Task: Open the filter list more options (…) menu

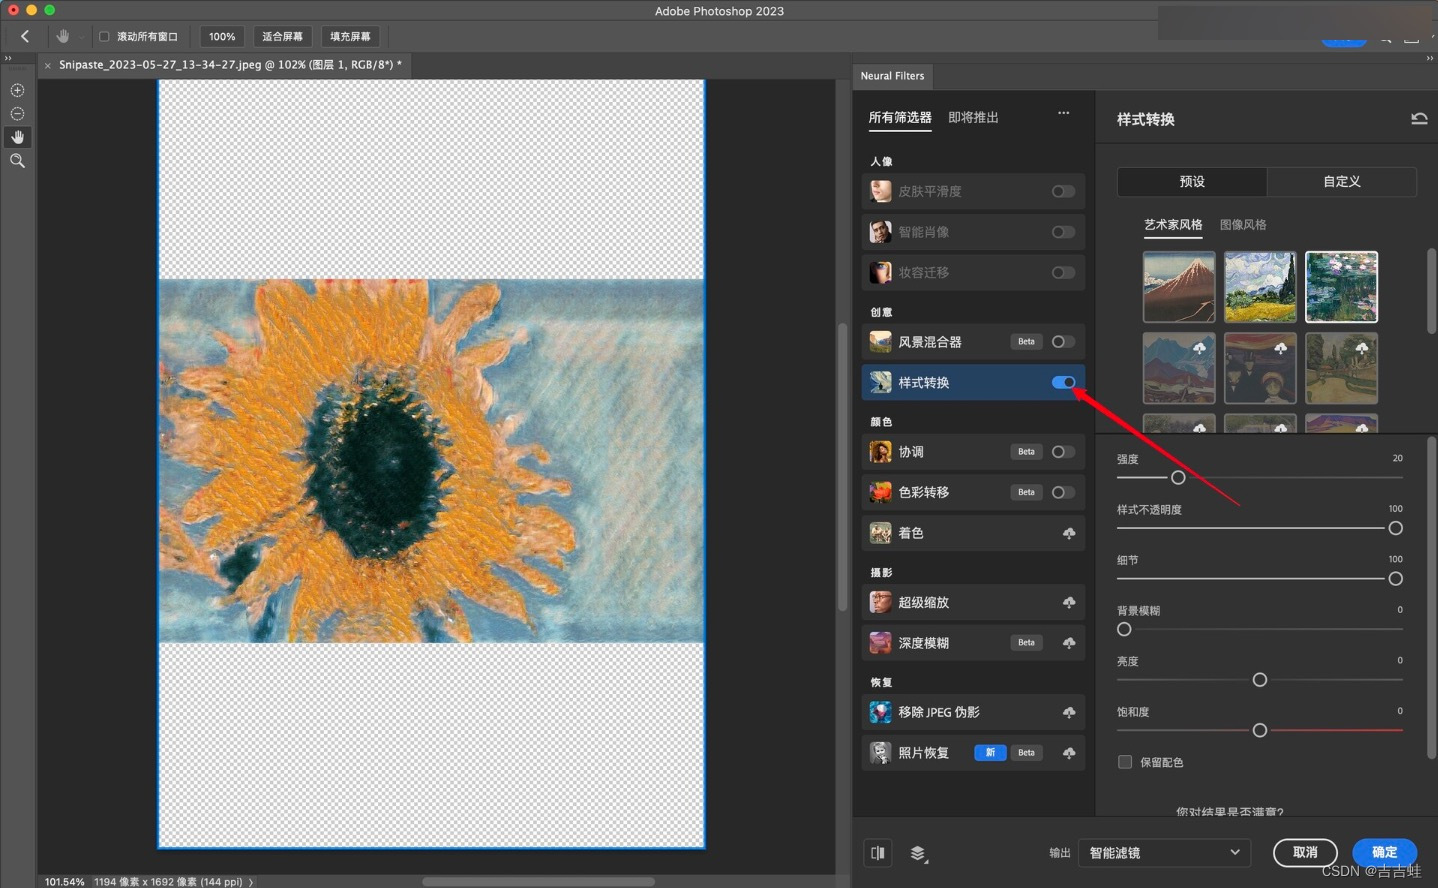Action: point(1063,113)
